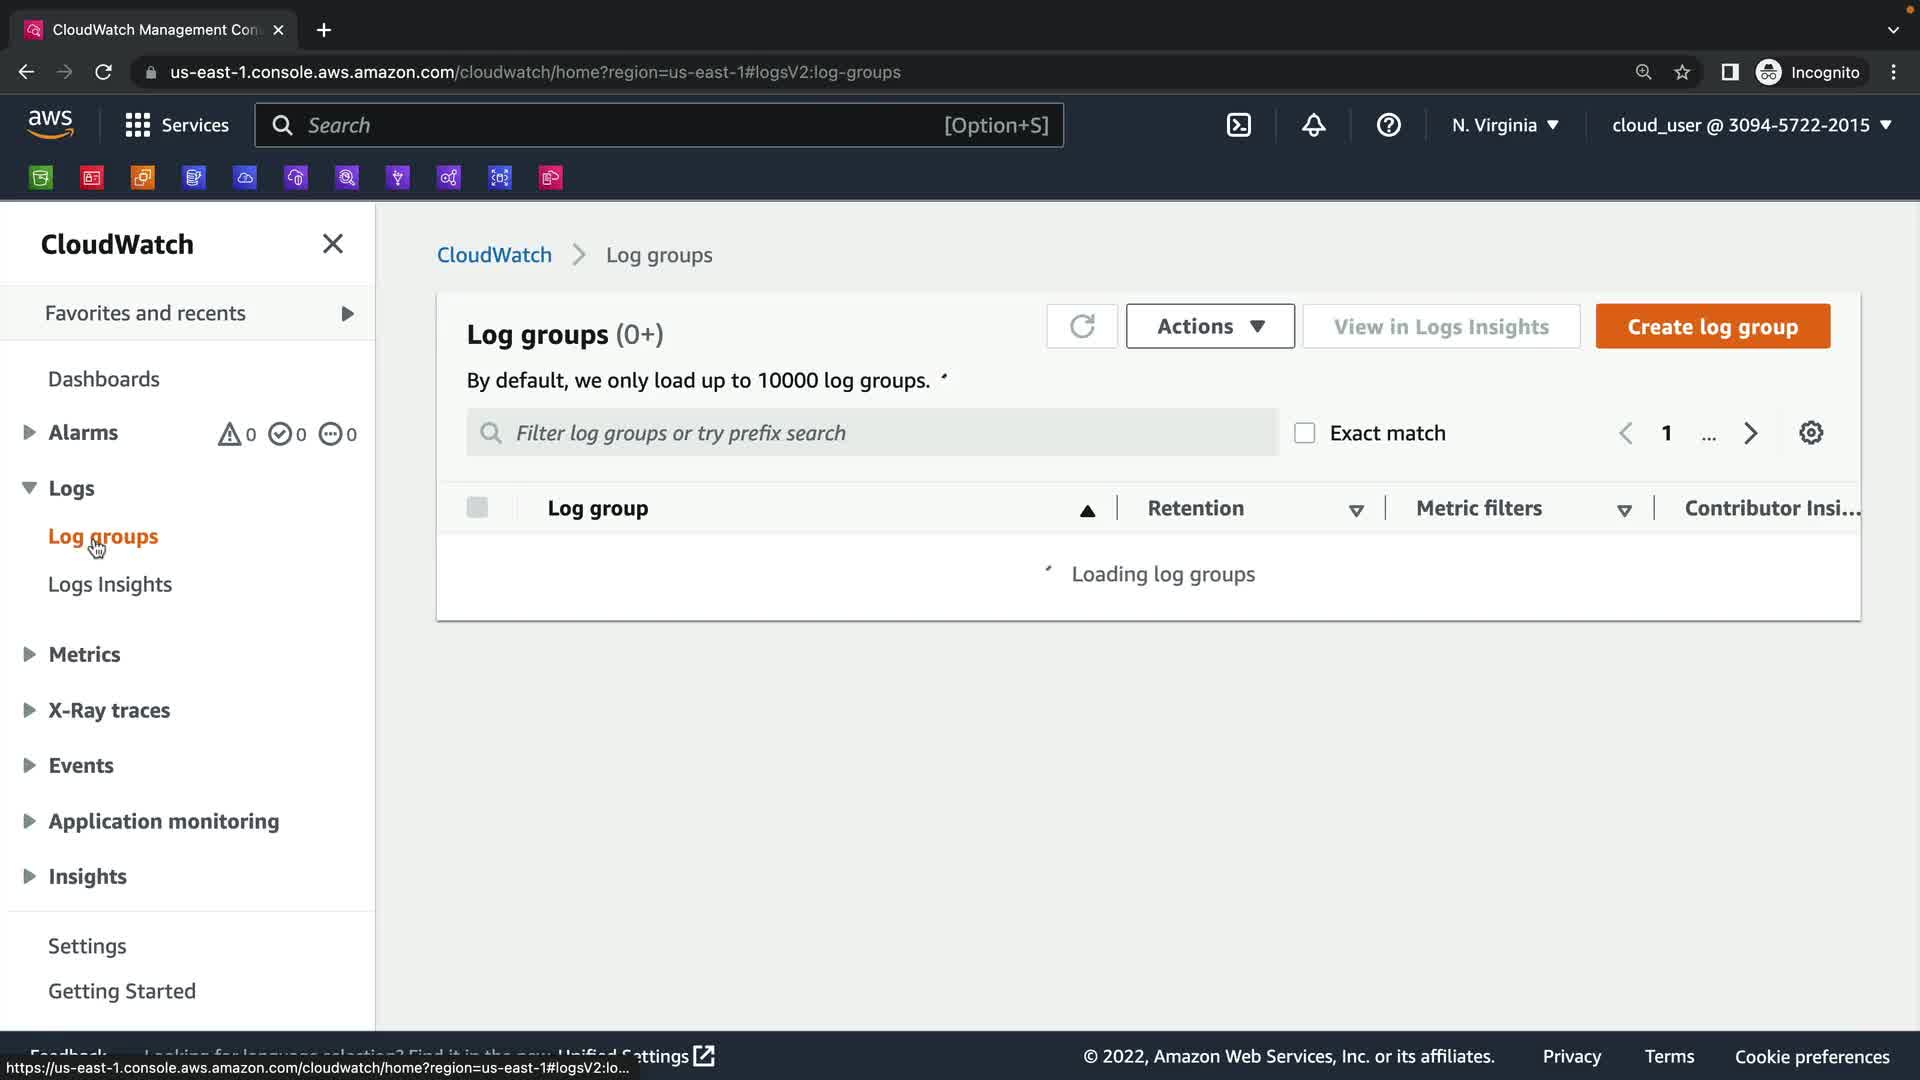Close the CloudWatch navigation sidebar
The height and width of the screenshot is (1080, 1920).
point(333,244)
